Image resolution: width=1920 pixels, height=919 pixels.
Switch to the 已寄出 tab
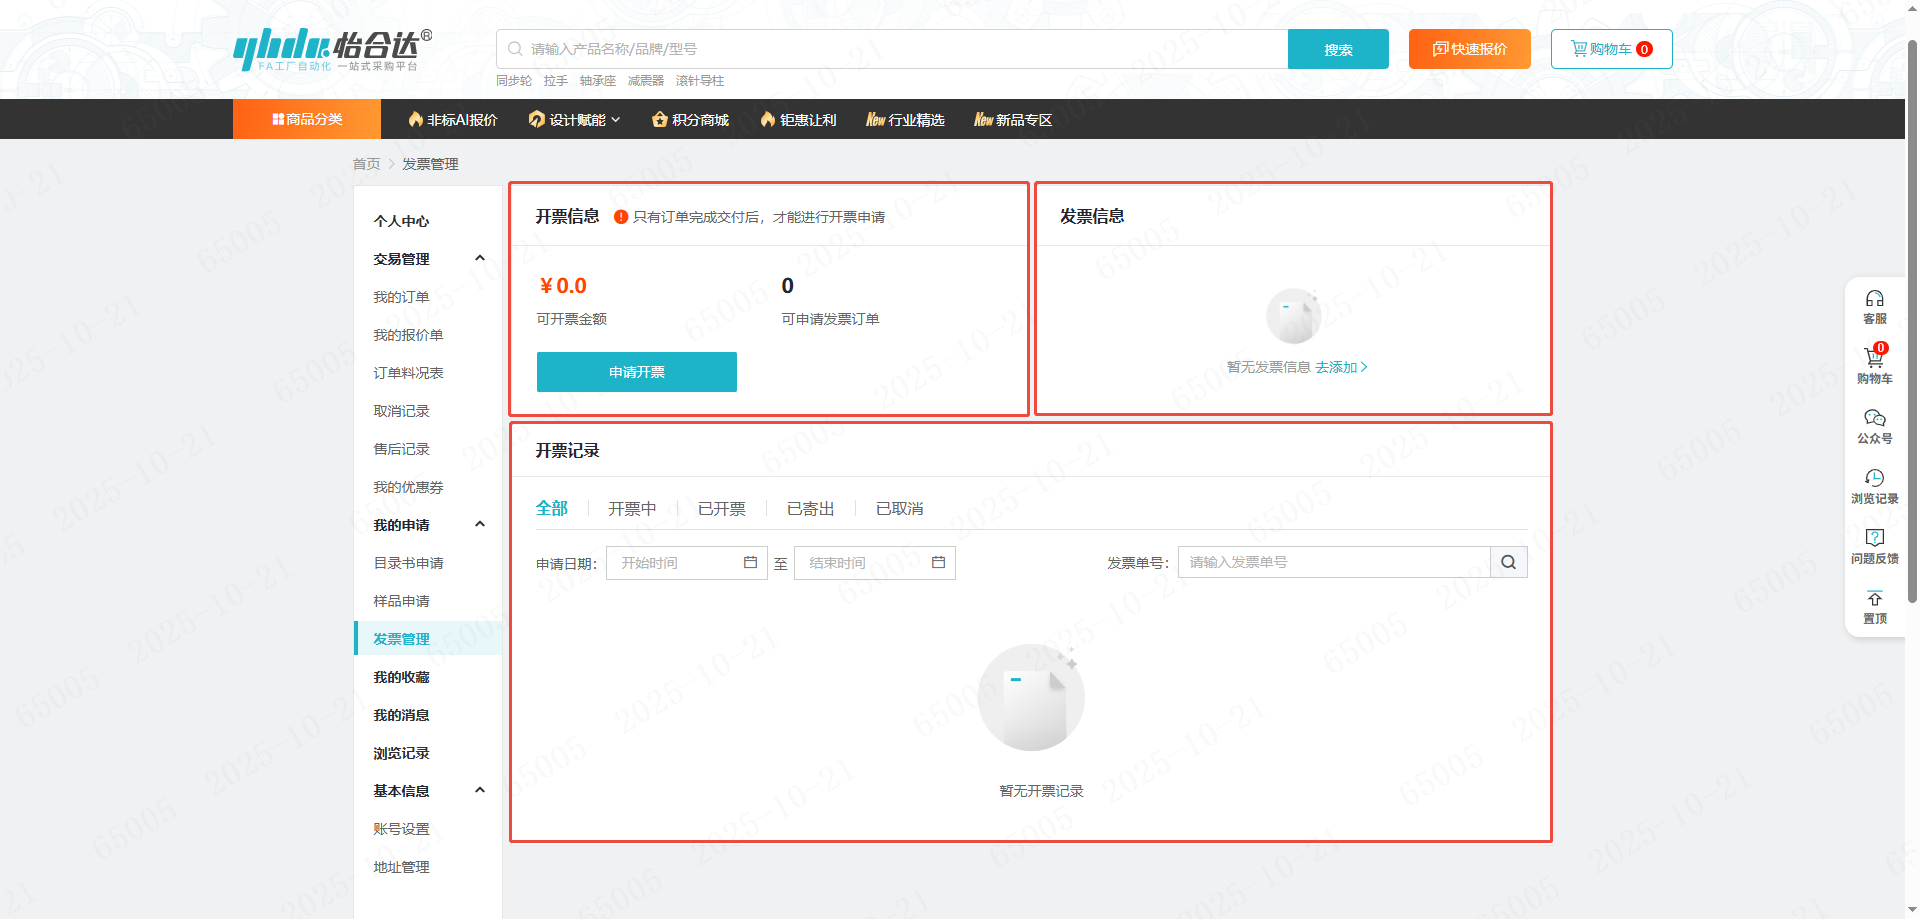pos(810,509)
